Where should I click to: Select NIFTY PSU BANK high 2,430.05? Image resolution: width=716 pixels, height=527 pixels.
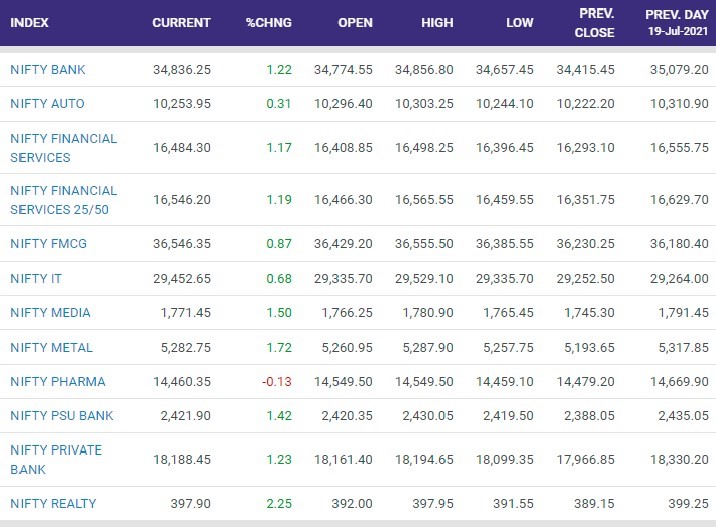(x=428, y=416)
